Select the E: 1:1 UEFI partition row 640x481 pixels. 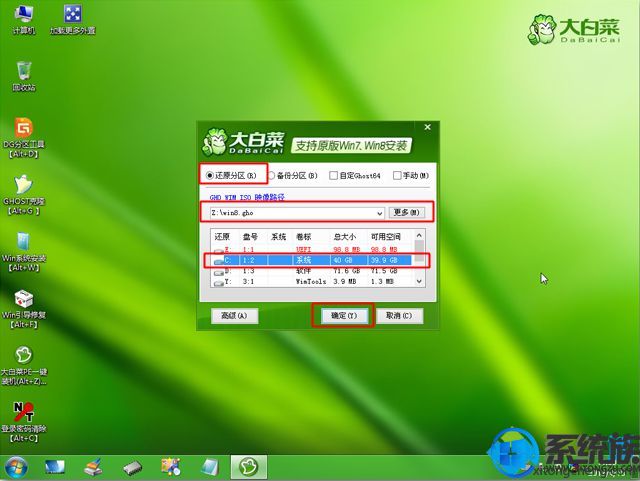[x=313, y=249]
